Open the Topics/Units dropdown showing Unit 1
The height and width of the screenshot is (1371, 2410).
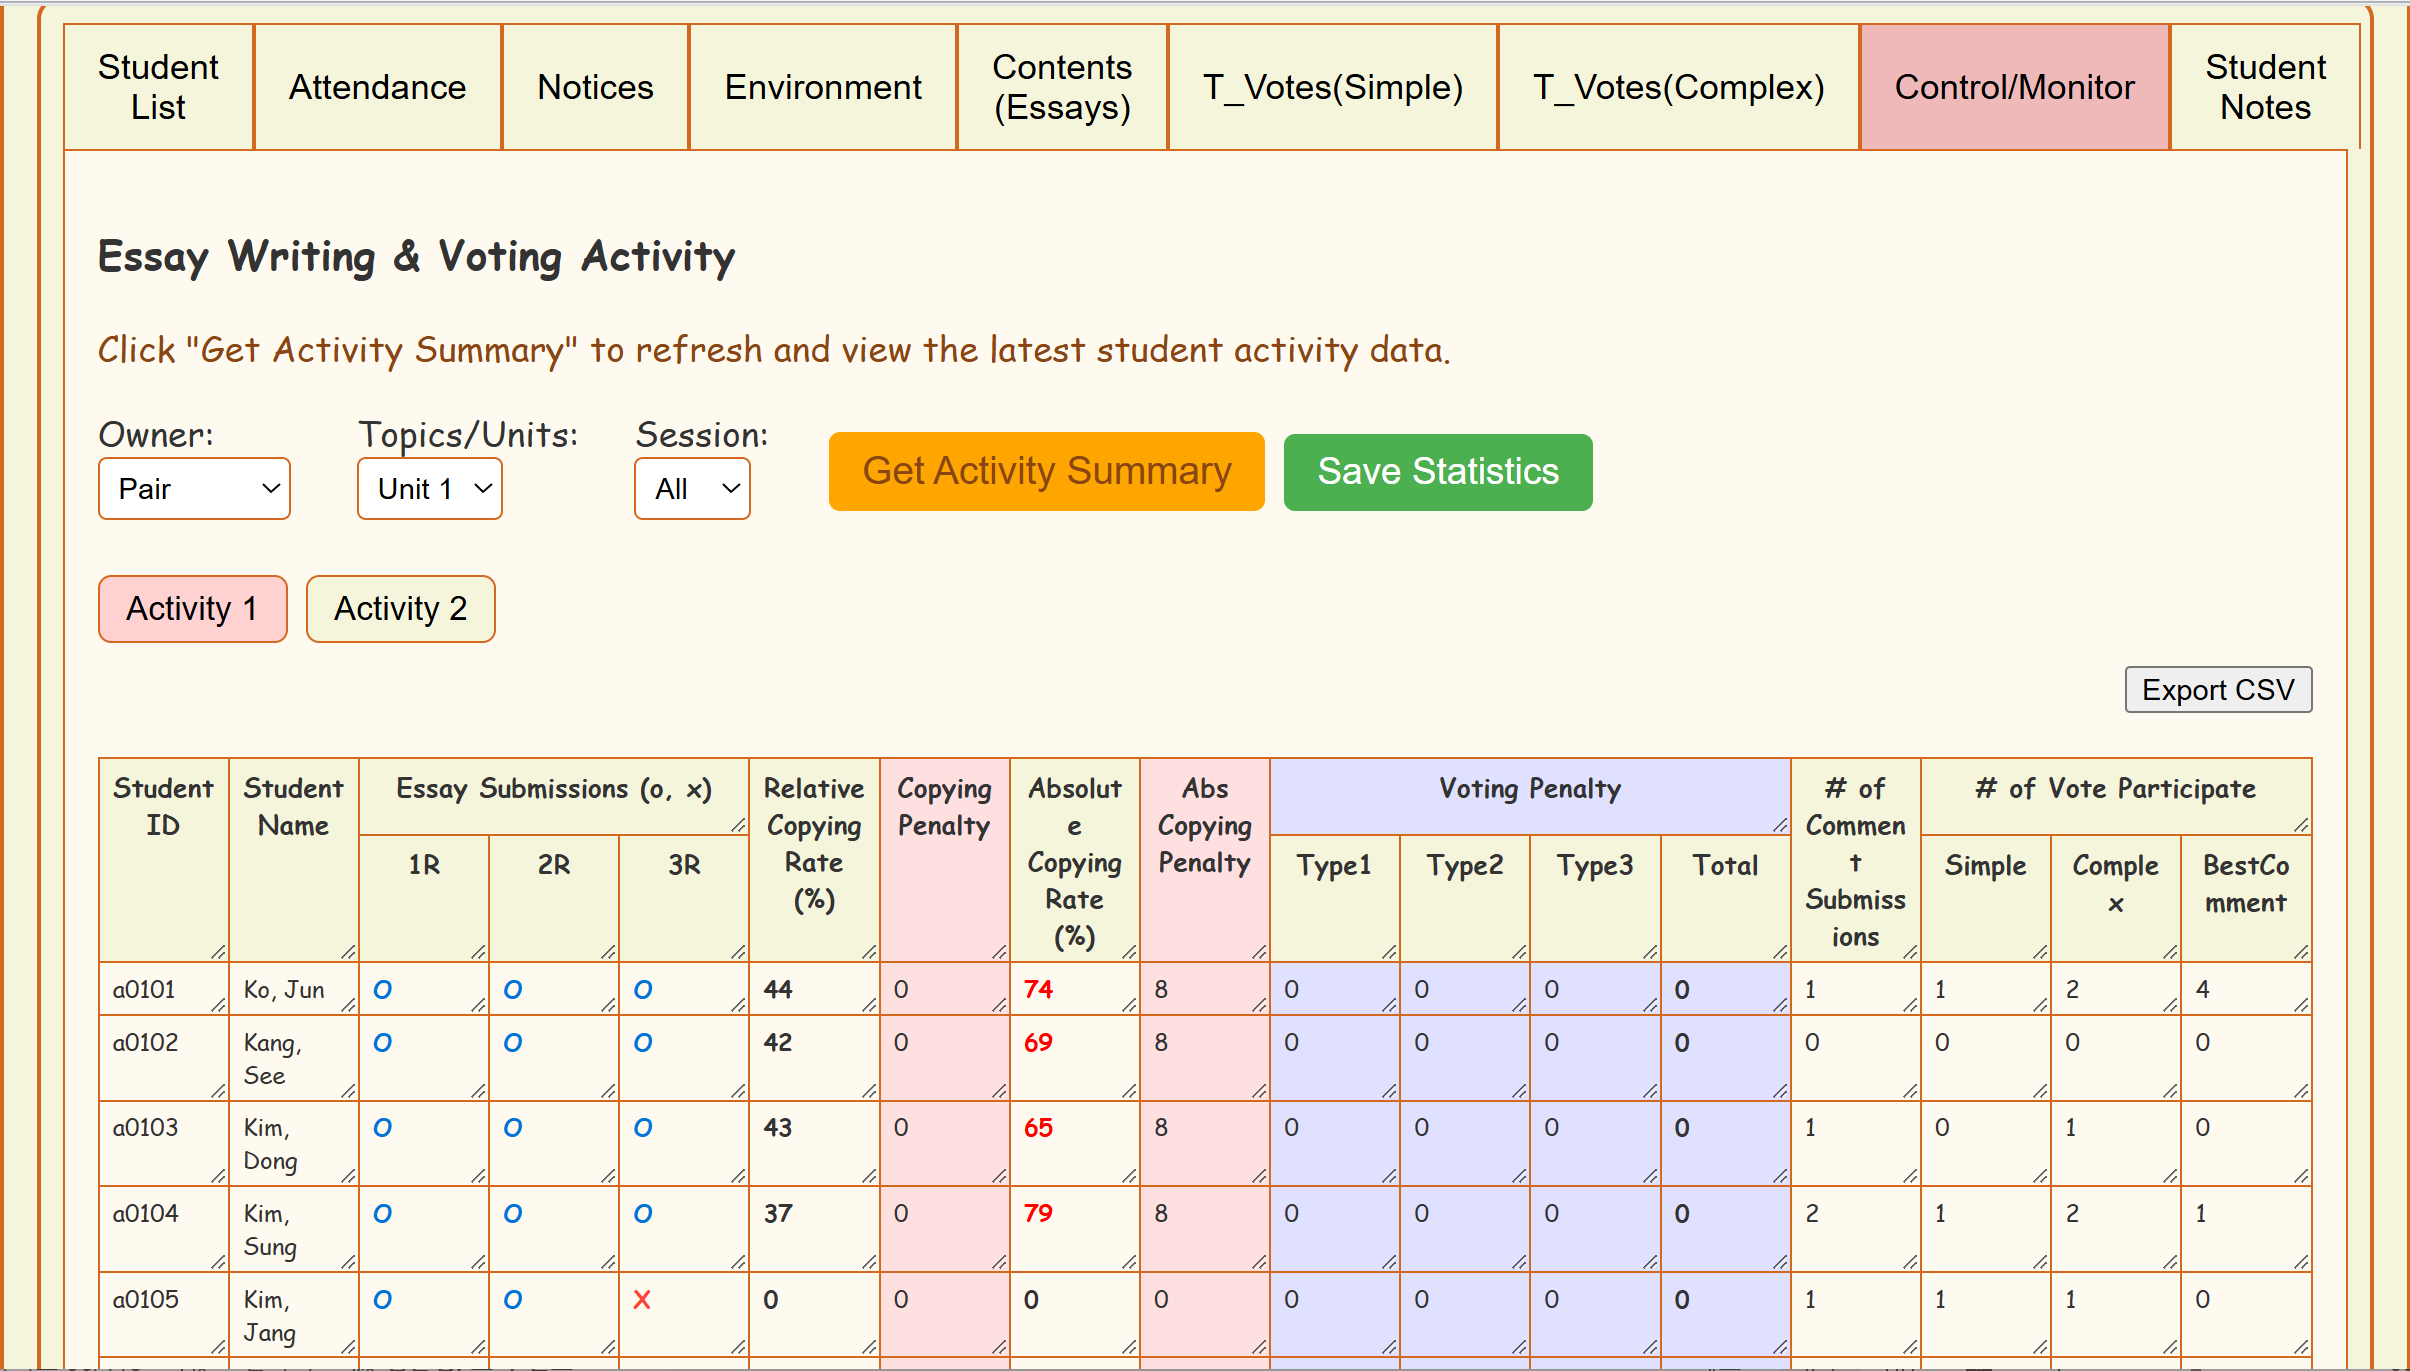(x=430, y=489)
